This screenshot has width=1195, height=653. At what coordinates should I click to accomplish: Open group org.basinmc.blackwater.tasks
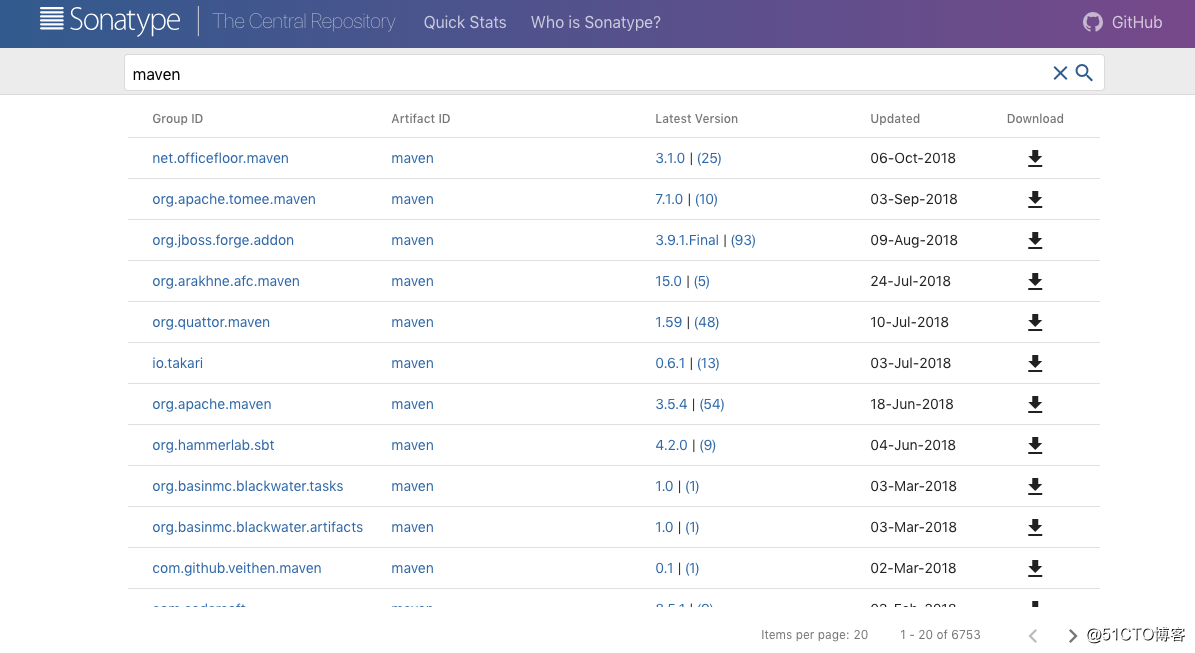(x=248, y=486)
